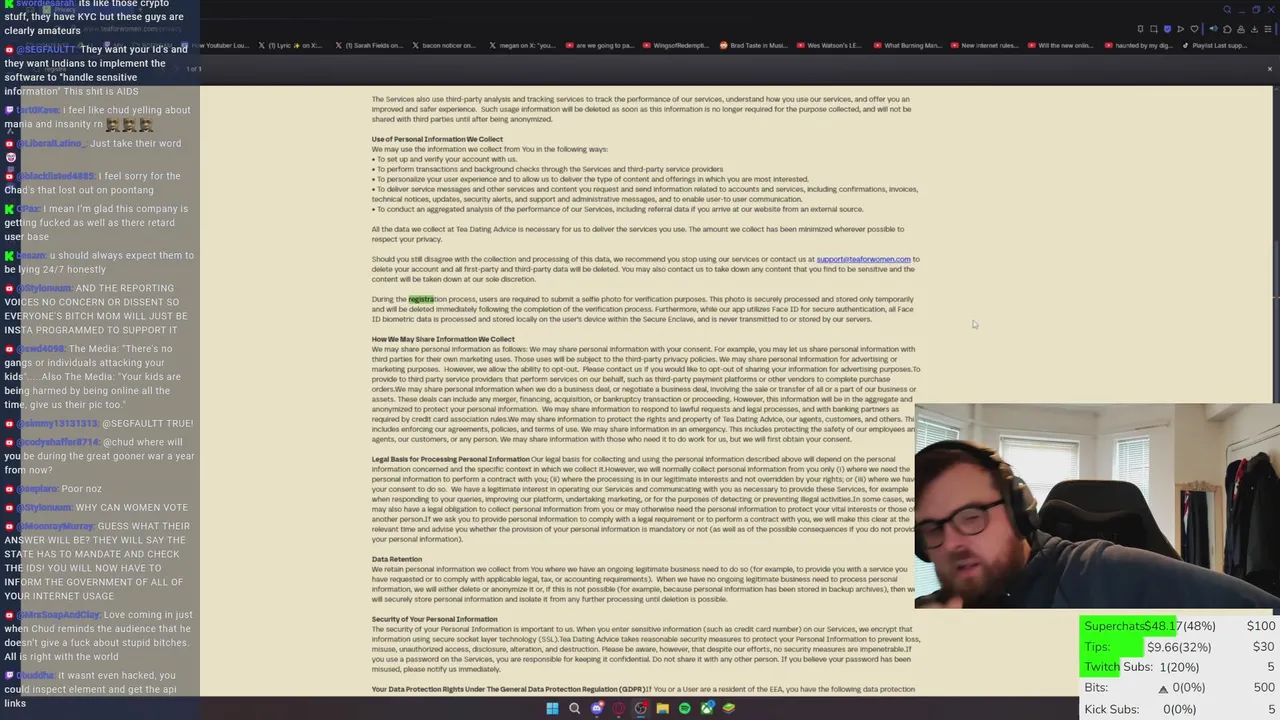The height and width of the screenshot is (720, 1280).
Task: Click the pin icon in the browser toolbar
Action: point(1140,29)
